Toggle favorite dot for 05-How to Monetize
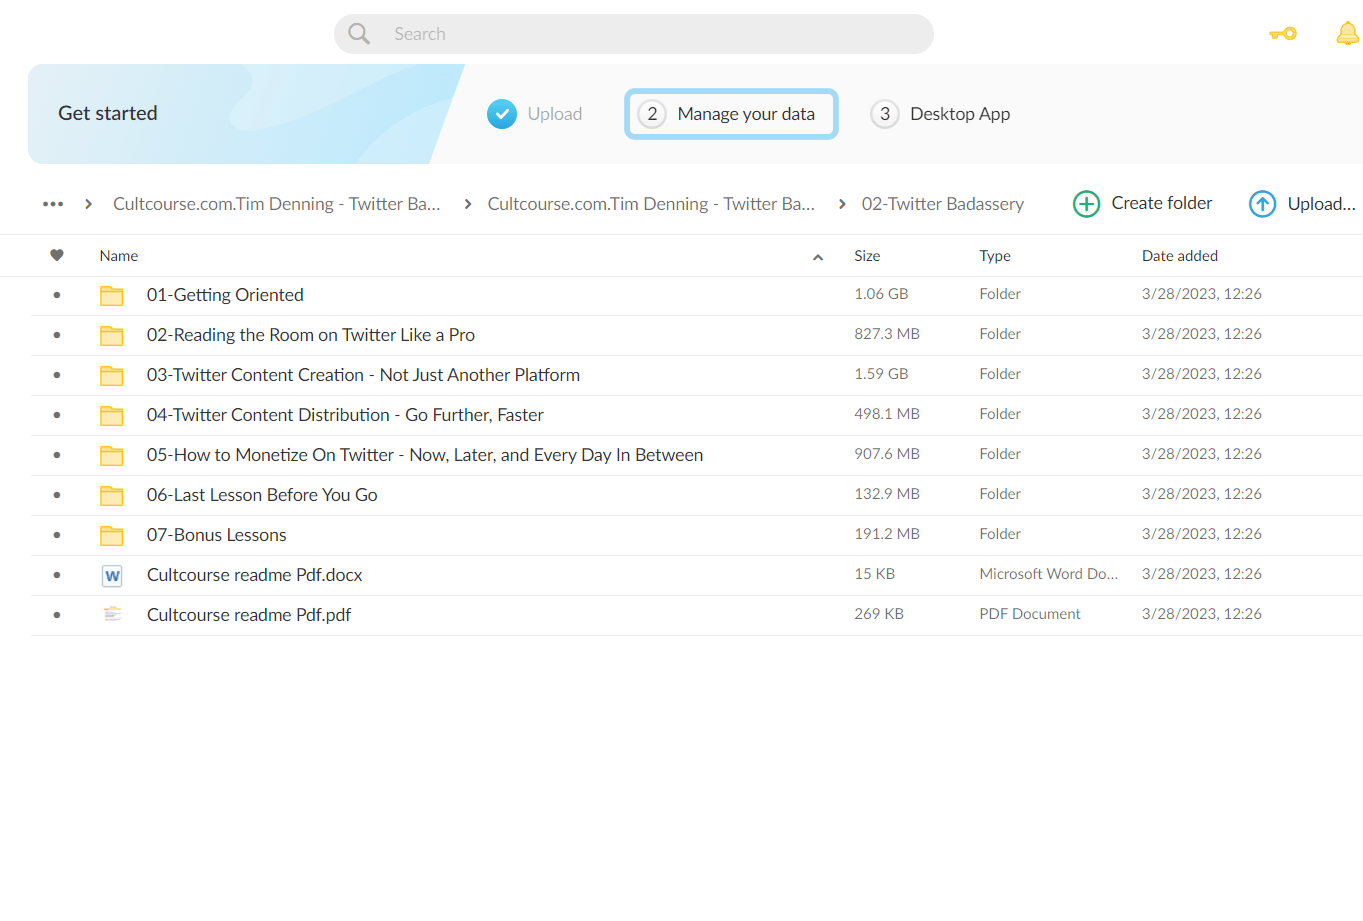1363x921 pixels. coord(57,455)
